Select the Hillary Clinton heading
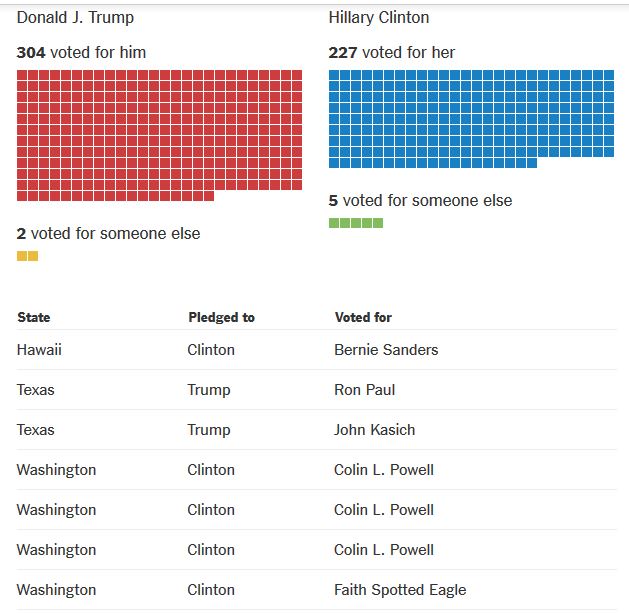629x613 pixels. tap(379, 18)
